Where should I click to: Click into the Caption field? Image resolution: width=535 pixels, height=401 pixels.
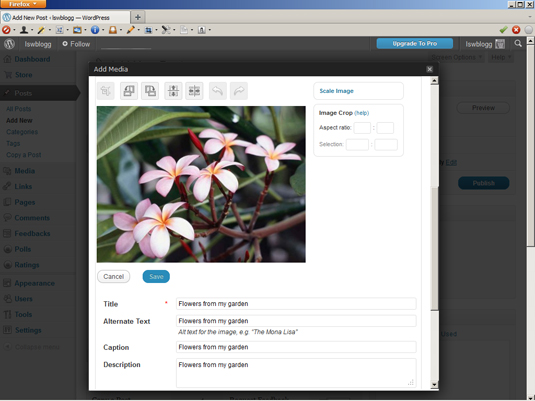tap(296, 347)
